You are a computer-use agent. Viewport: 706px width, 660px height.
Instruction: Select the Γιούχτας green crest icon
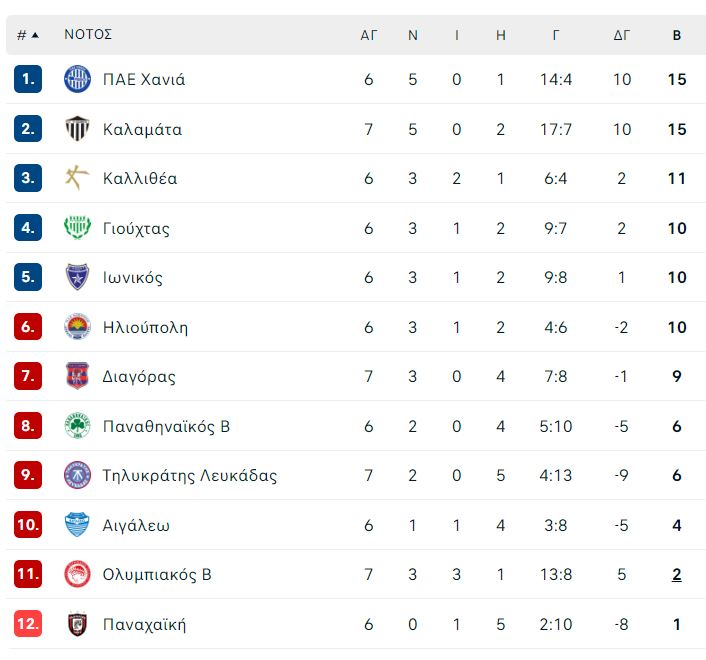pyautogui.click(x=77, y=228)
